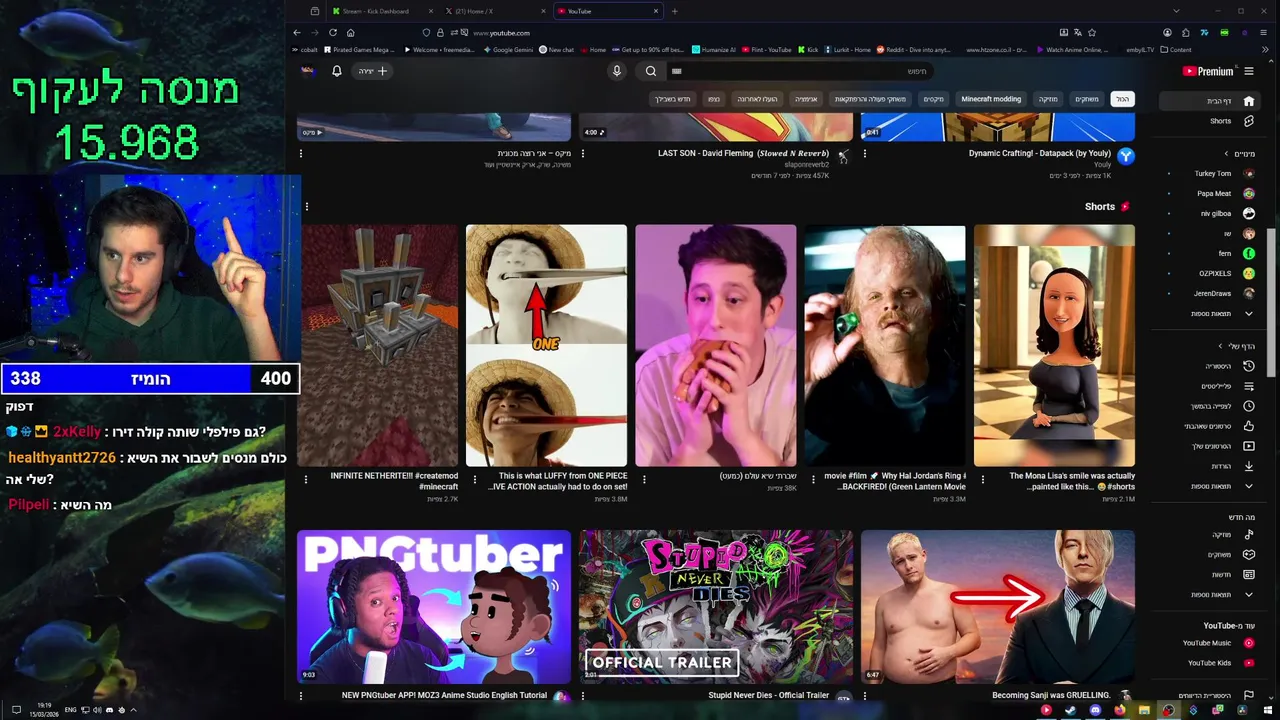
Task: Go back with the browser back arrow
Action: coord(297,32)
